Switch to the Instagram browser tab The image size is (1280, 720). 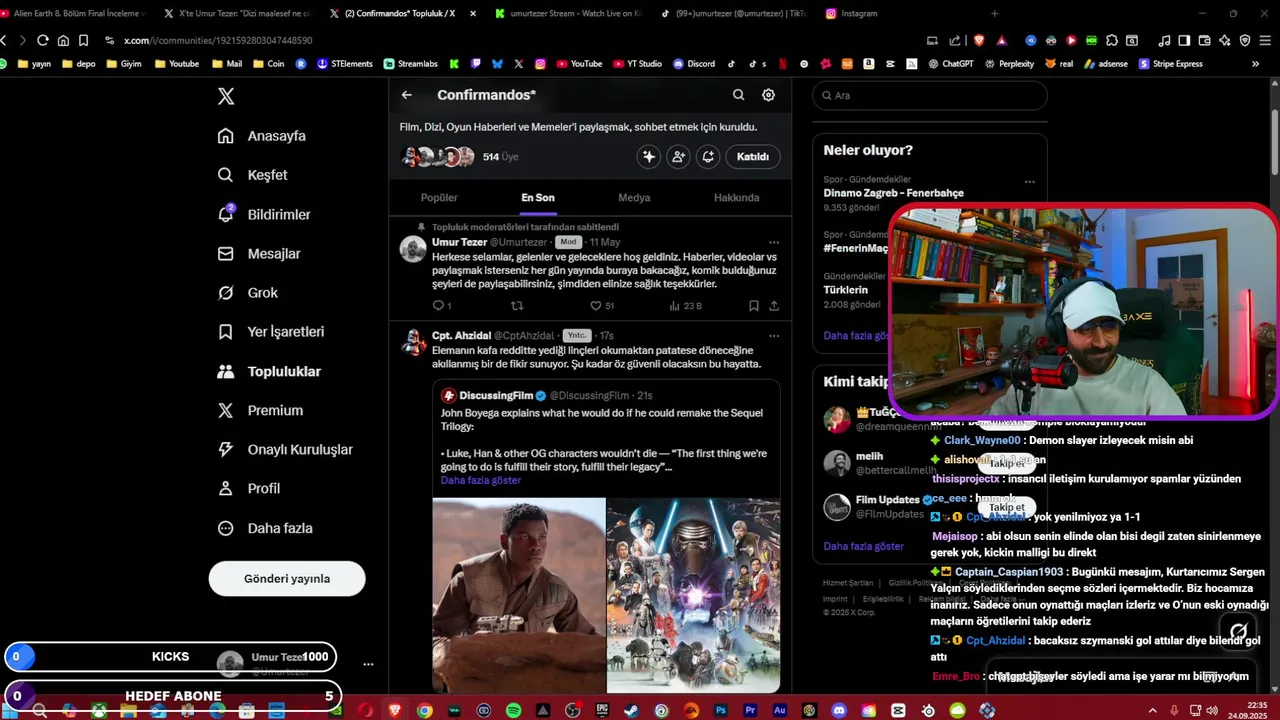click(852, 14)
